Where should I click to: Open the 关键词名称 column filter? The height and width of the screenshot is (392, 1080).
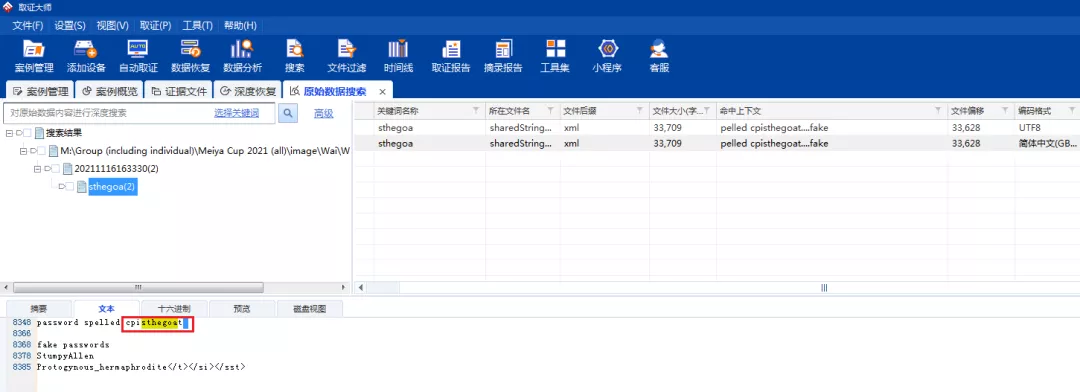coord(477,111)
